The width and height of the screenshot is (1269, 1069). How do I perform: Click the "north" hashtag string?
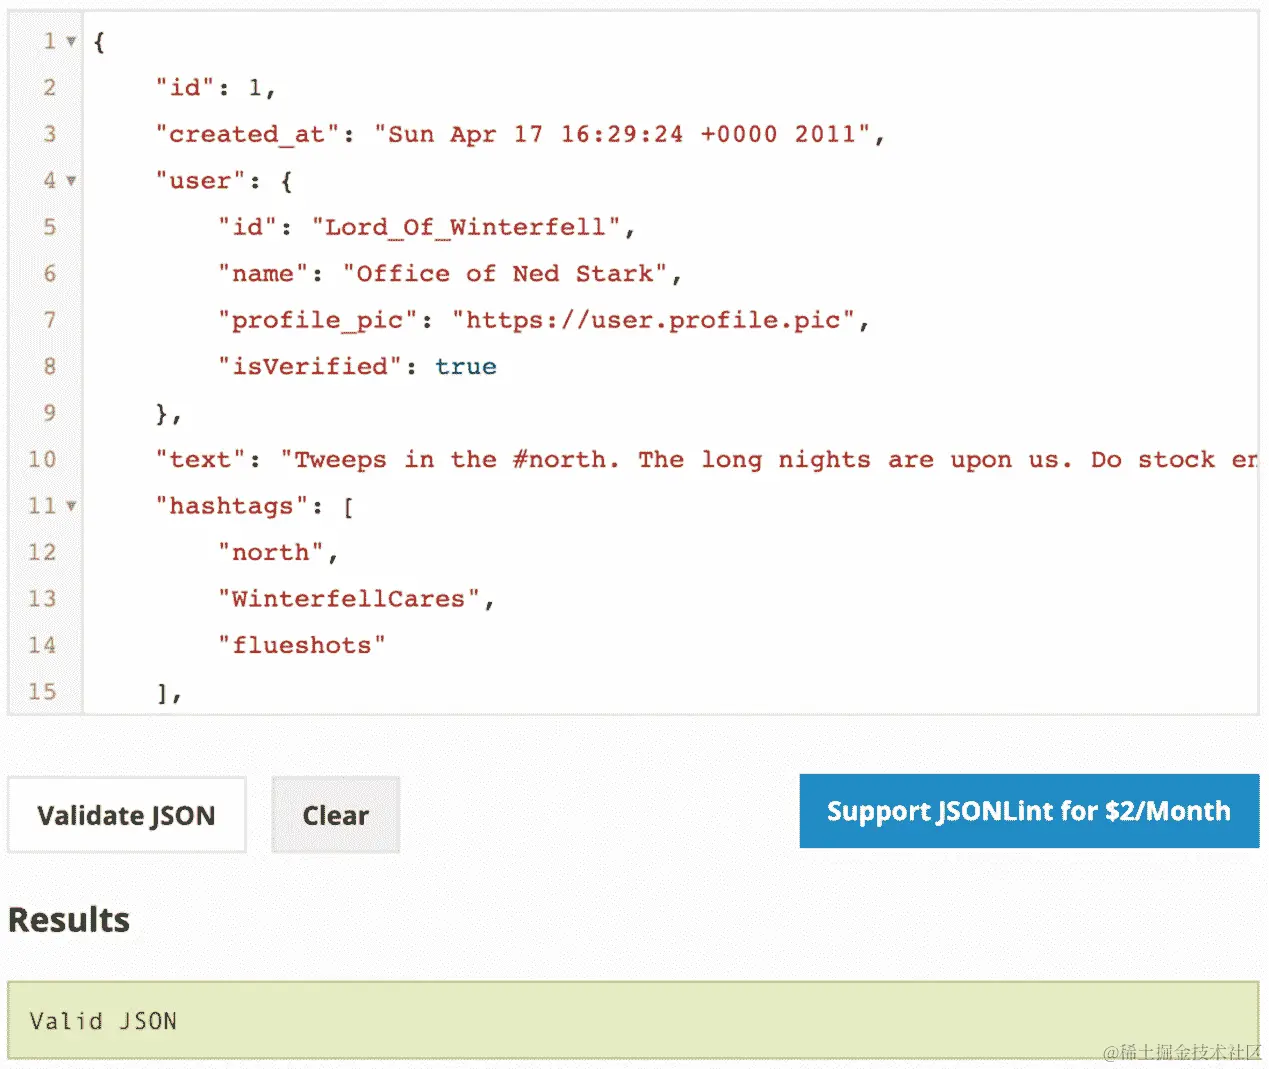(x=270, y=552)
